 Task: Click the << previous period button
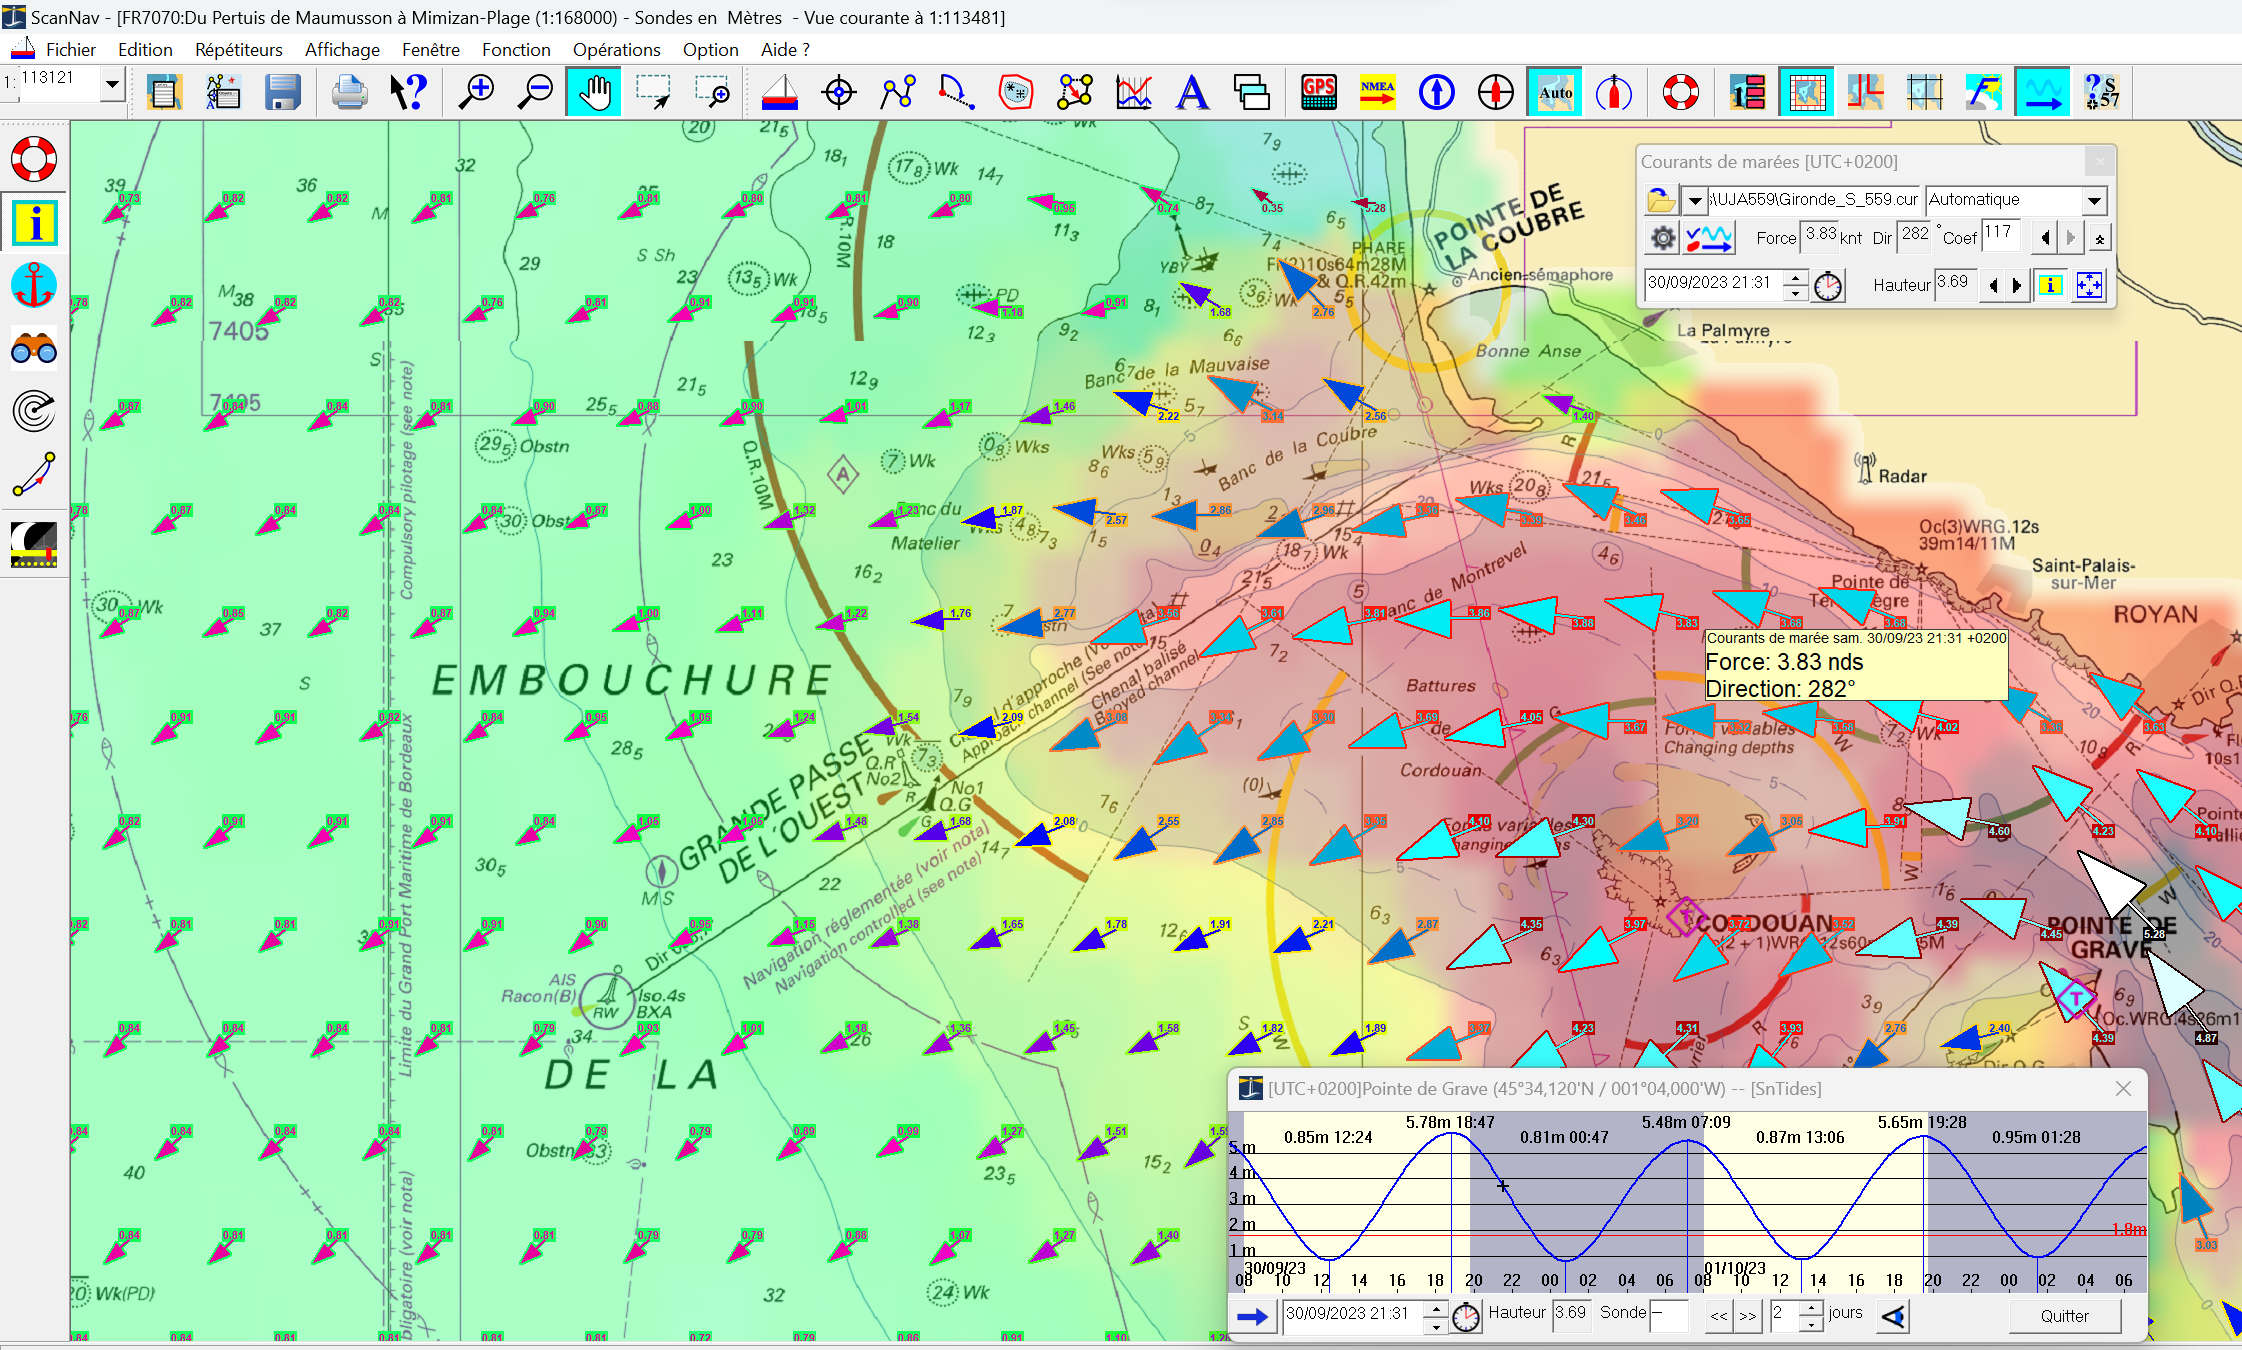tap(1719, 1316)
